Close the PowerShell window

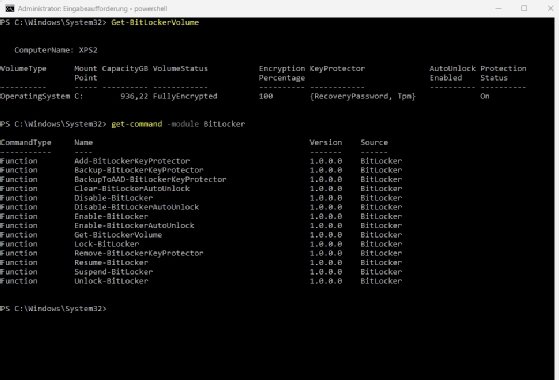550,8
